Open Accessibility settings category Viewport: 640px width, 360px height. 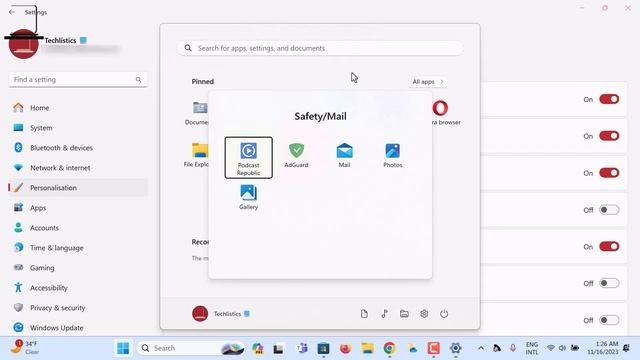pos(78,288)
